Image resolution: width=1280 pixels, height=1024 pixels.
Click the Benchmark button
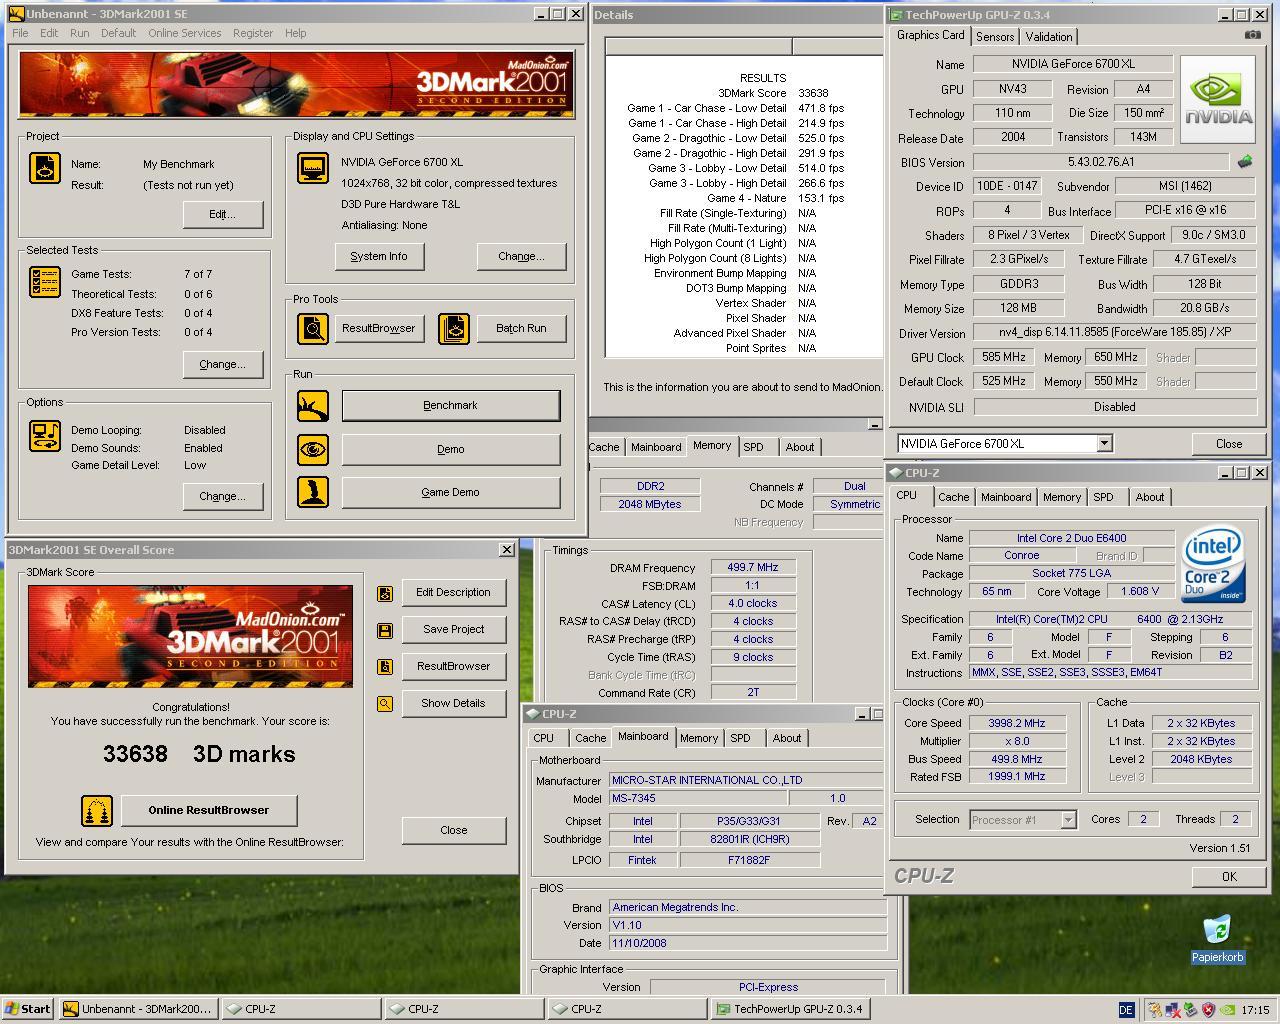coord(450,405)
